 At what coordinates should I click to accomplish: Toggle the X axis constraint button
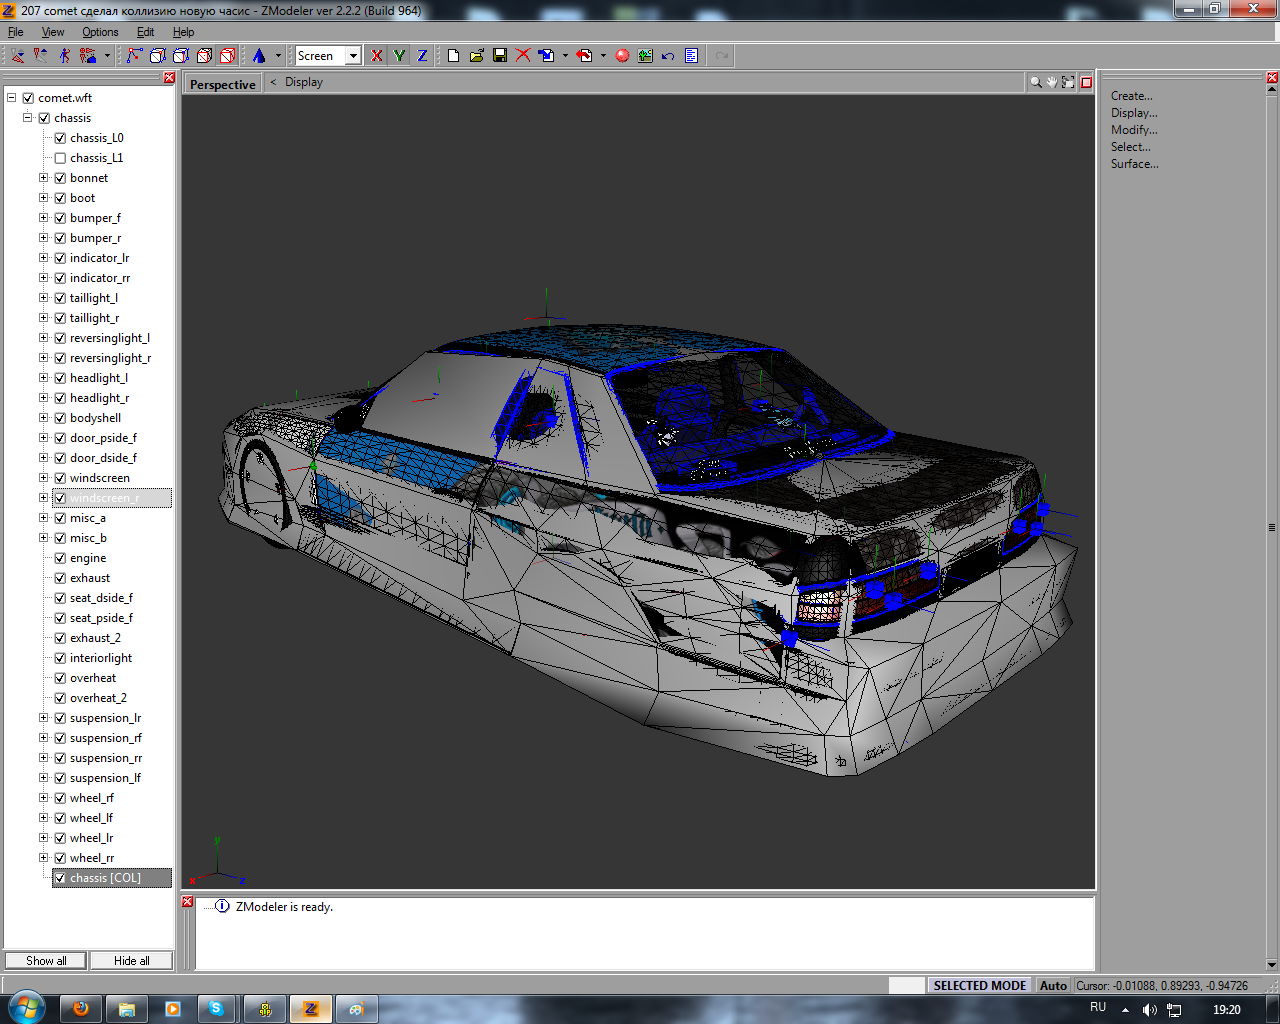pos(376,56)
